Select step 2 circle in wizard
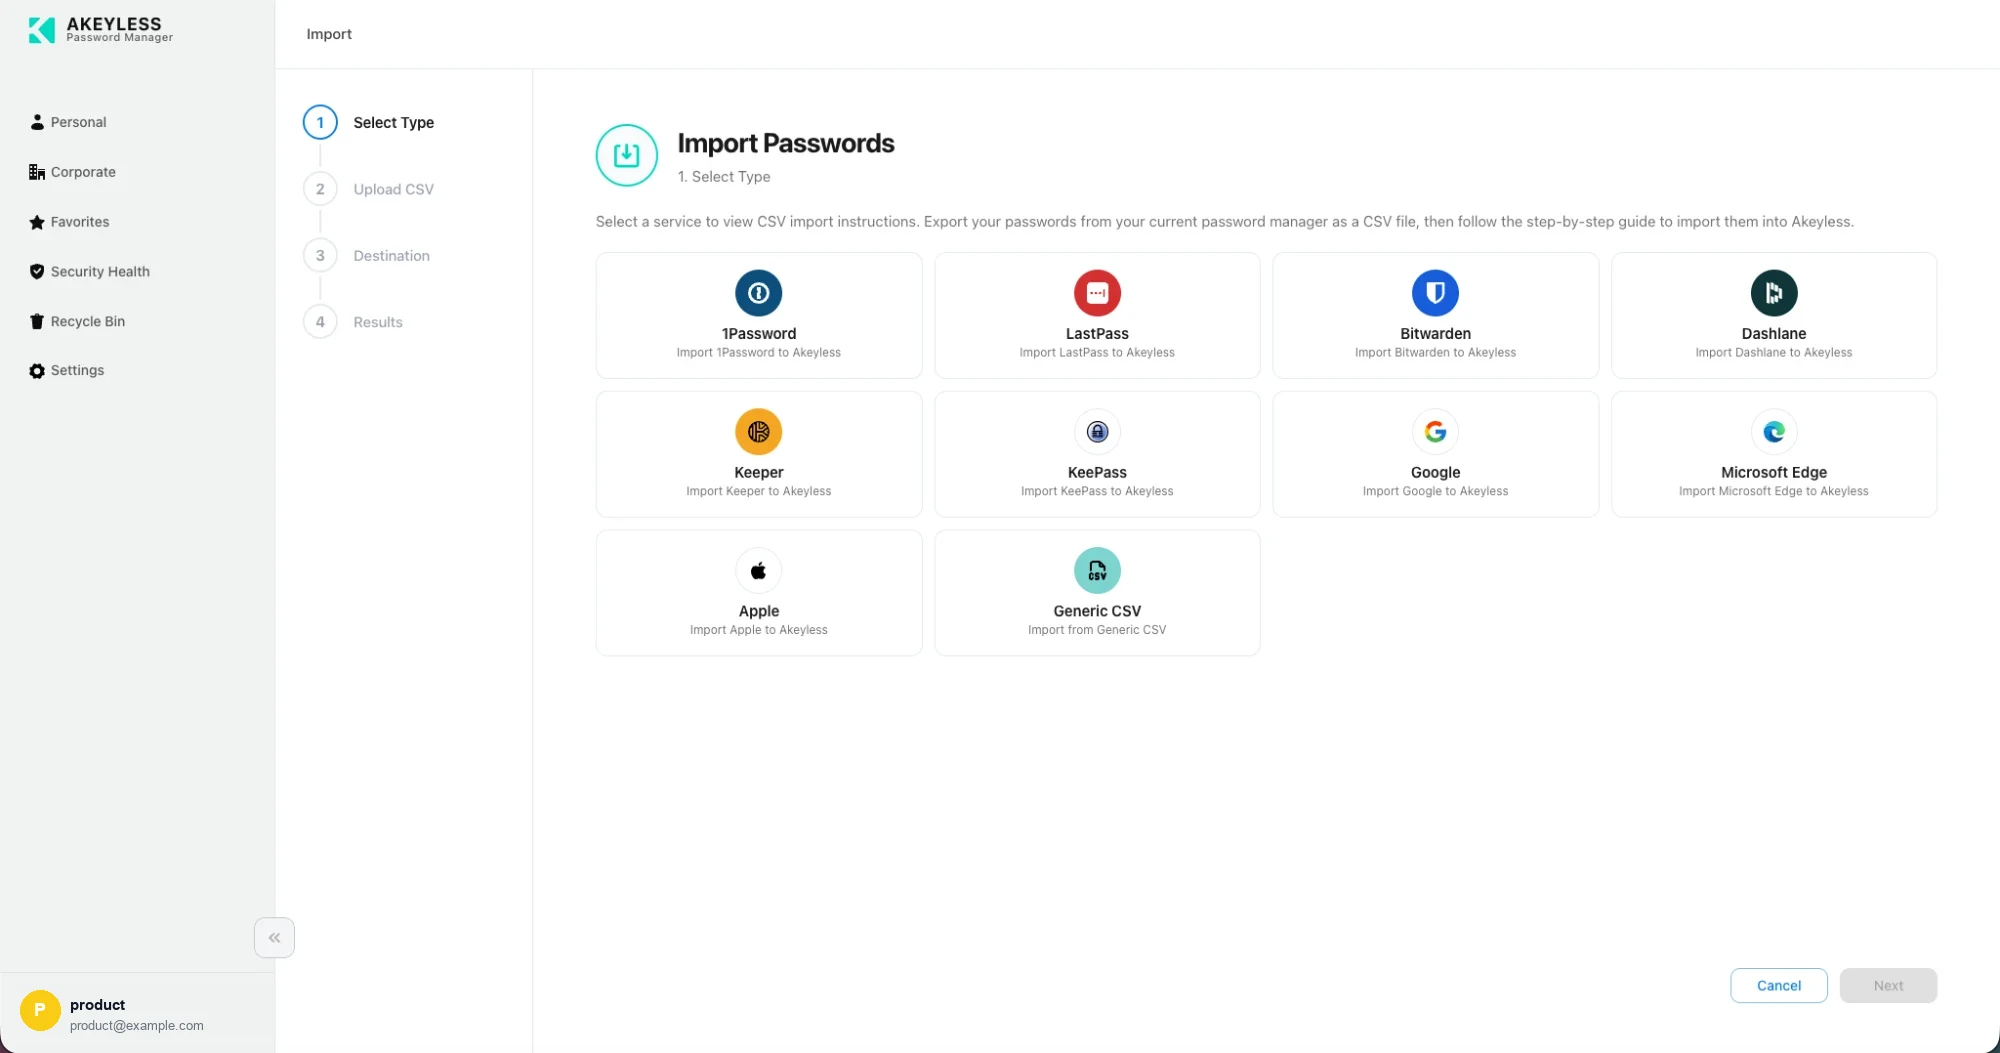The height and width of the screenshot is (1053, 2000). coord(320,189)
